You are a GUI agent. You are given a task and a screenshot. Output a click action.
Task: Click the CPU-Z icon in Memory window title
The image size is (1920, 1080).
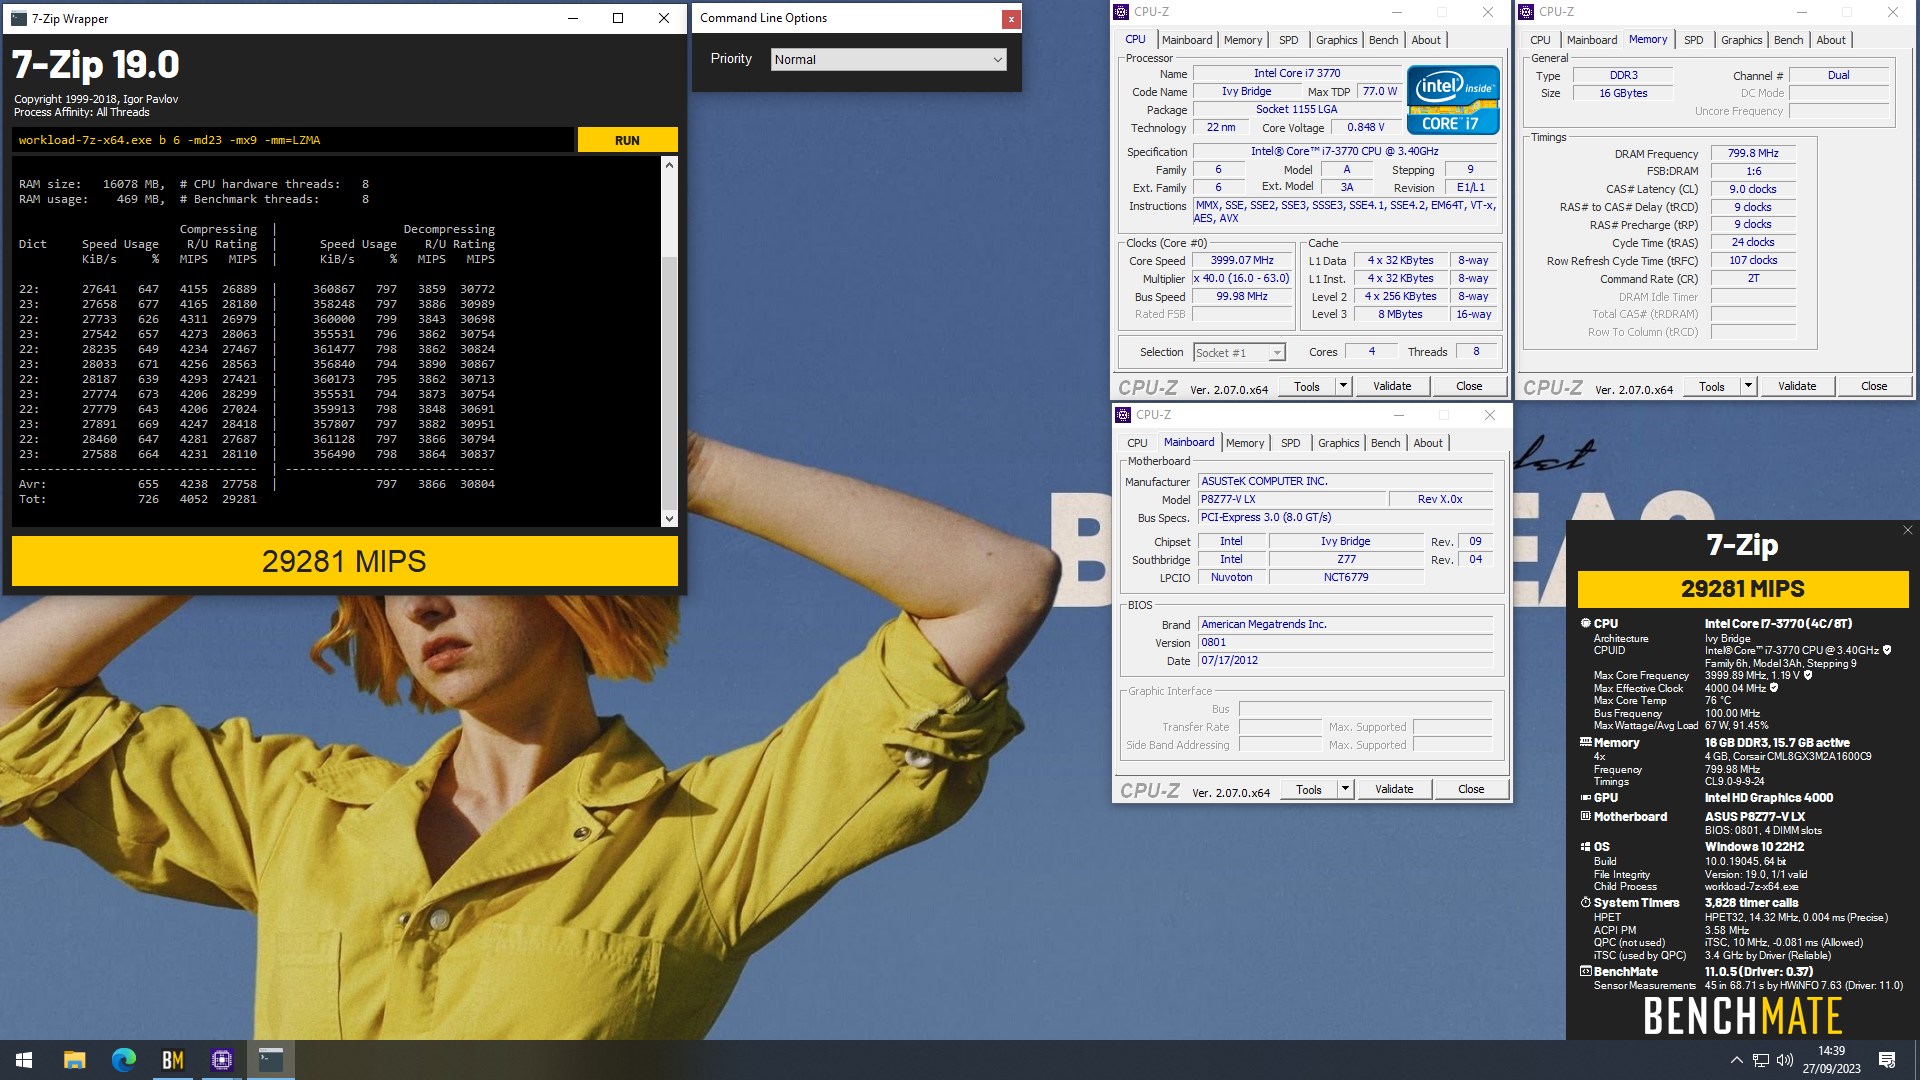[x=1527, y=12]
